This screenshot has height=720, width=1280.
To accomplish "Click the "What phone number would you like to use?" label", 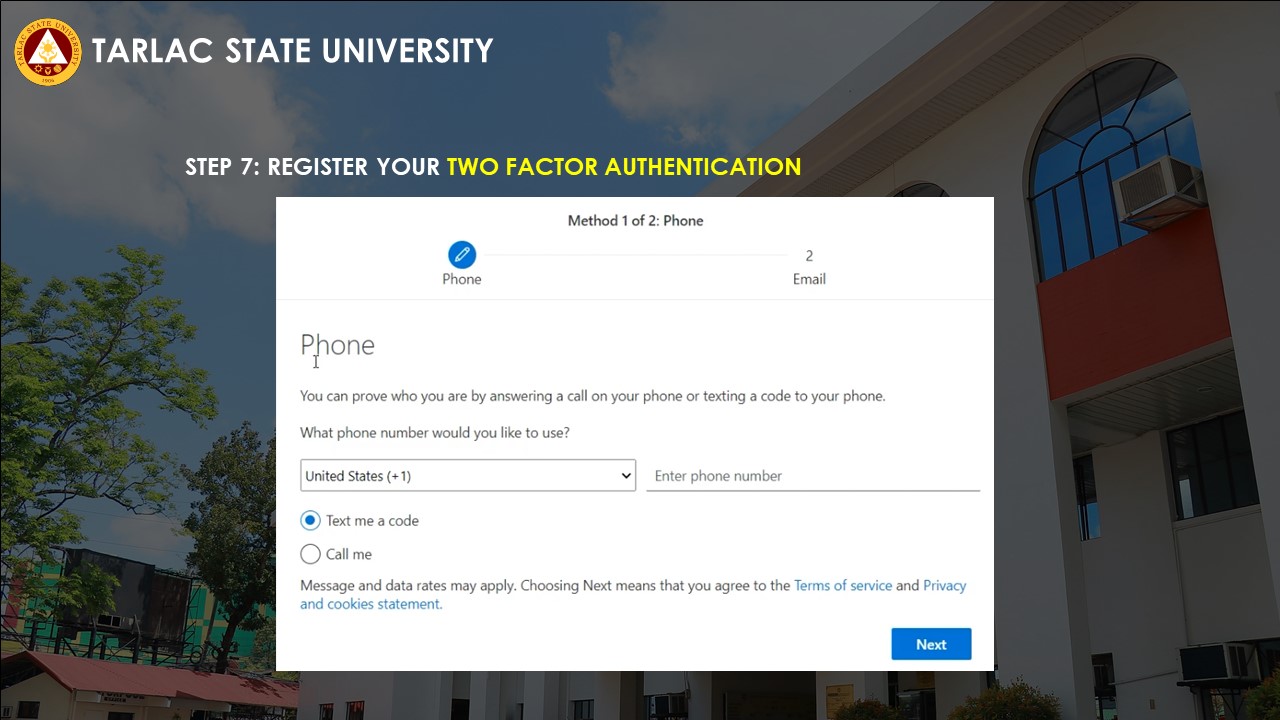I will 435,433.
